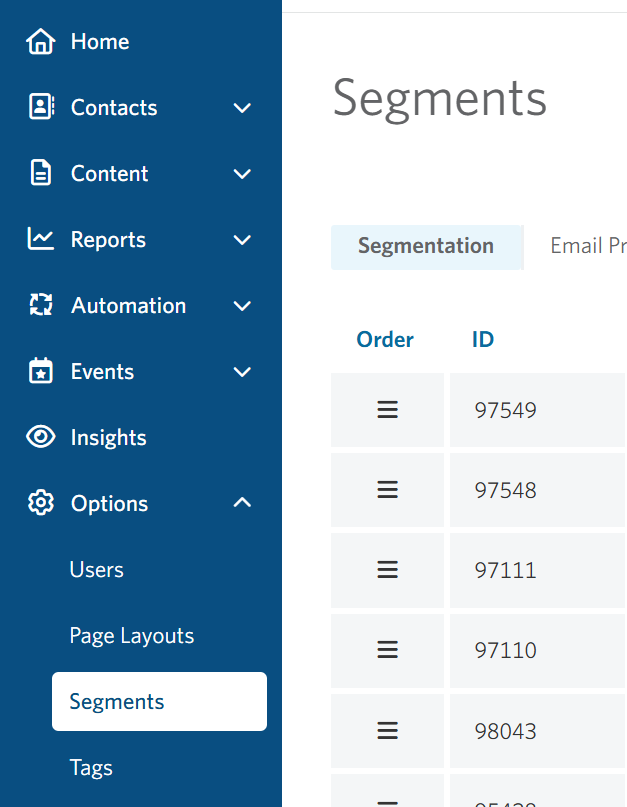Screen dimensions: 627x807
Task: Open Page Layouts under Options
Action: (132, 636)
